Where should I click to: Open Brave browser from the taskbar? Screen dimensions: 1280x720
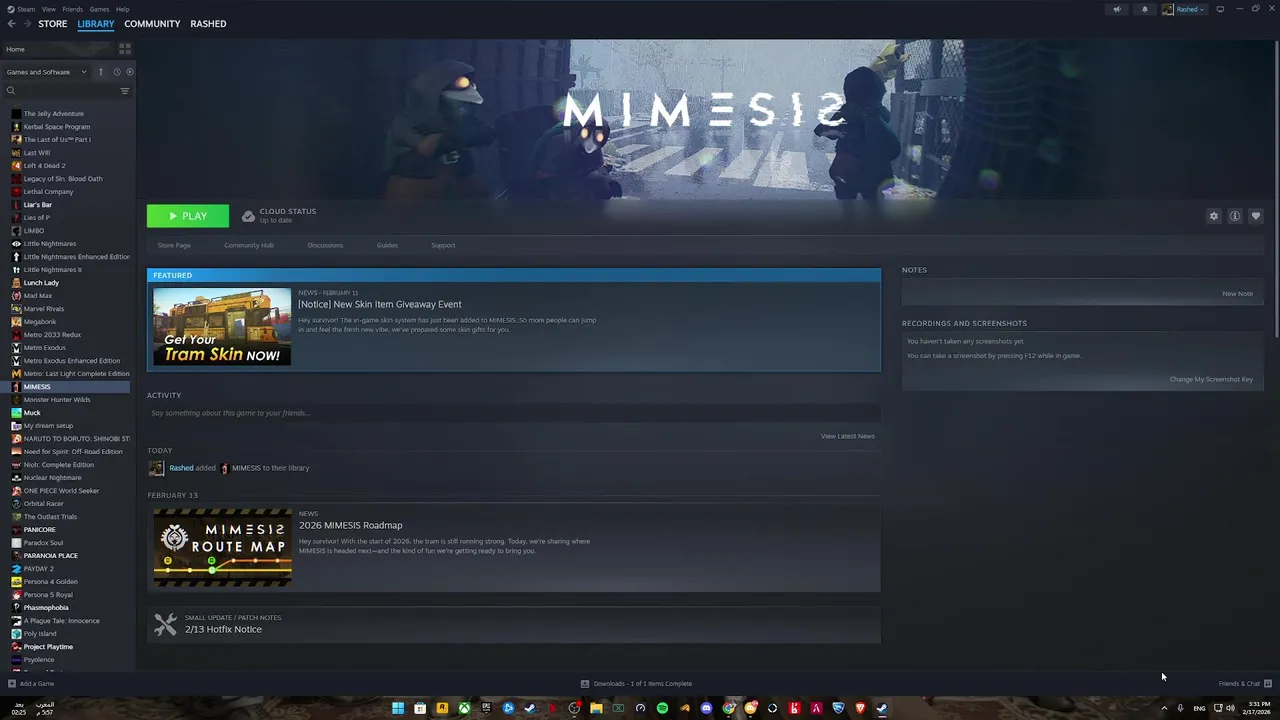(x=860, y=708)
